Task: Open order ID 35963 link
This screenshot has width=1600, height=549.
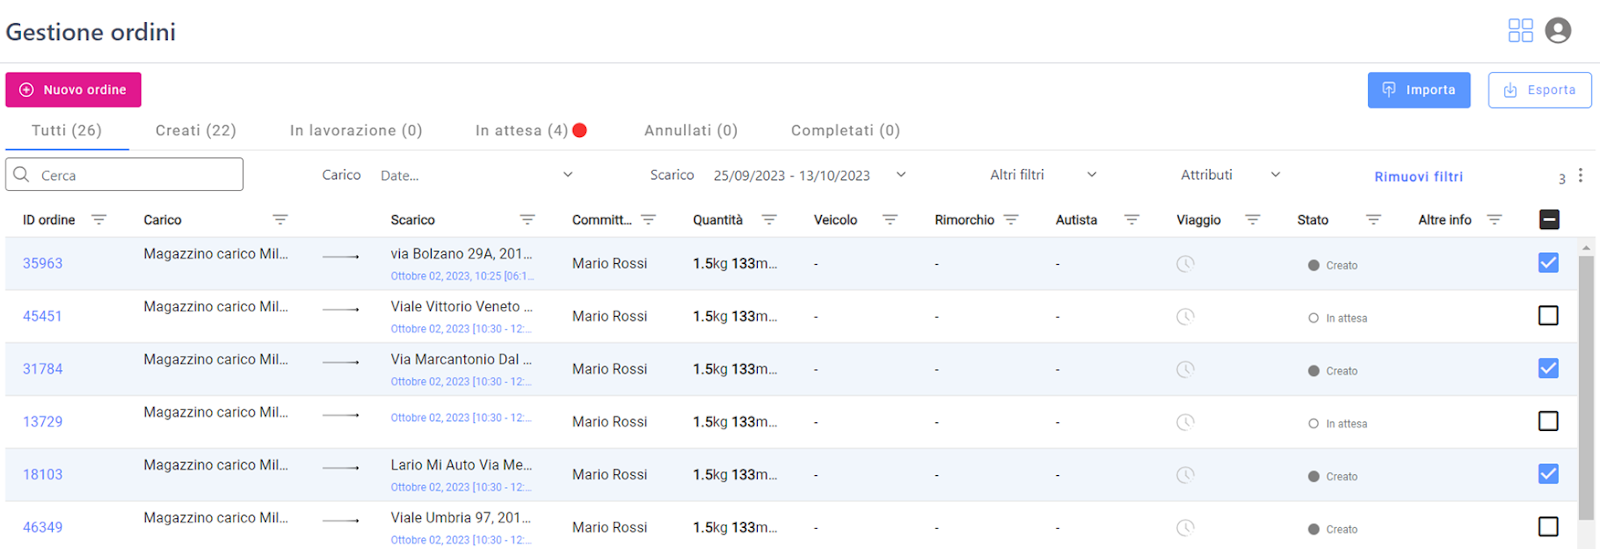Action: [43, 263]
